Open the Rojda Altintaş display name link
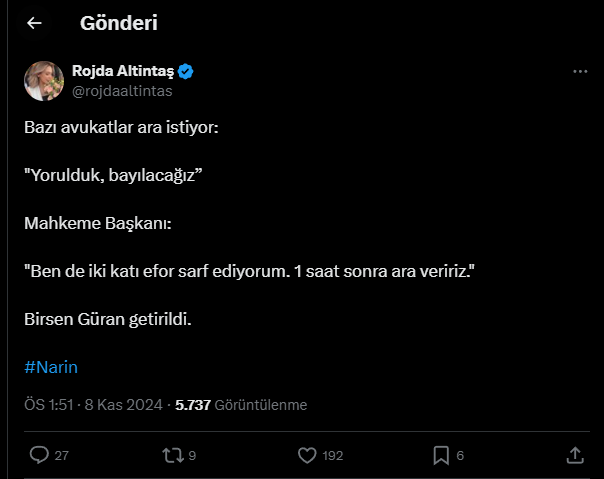This screenshot has width=604, height=479. (x=123, y=71)
